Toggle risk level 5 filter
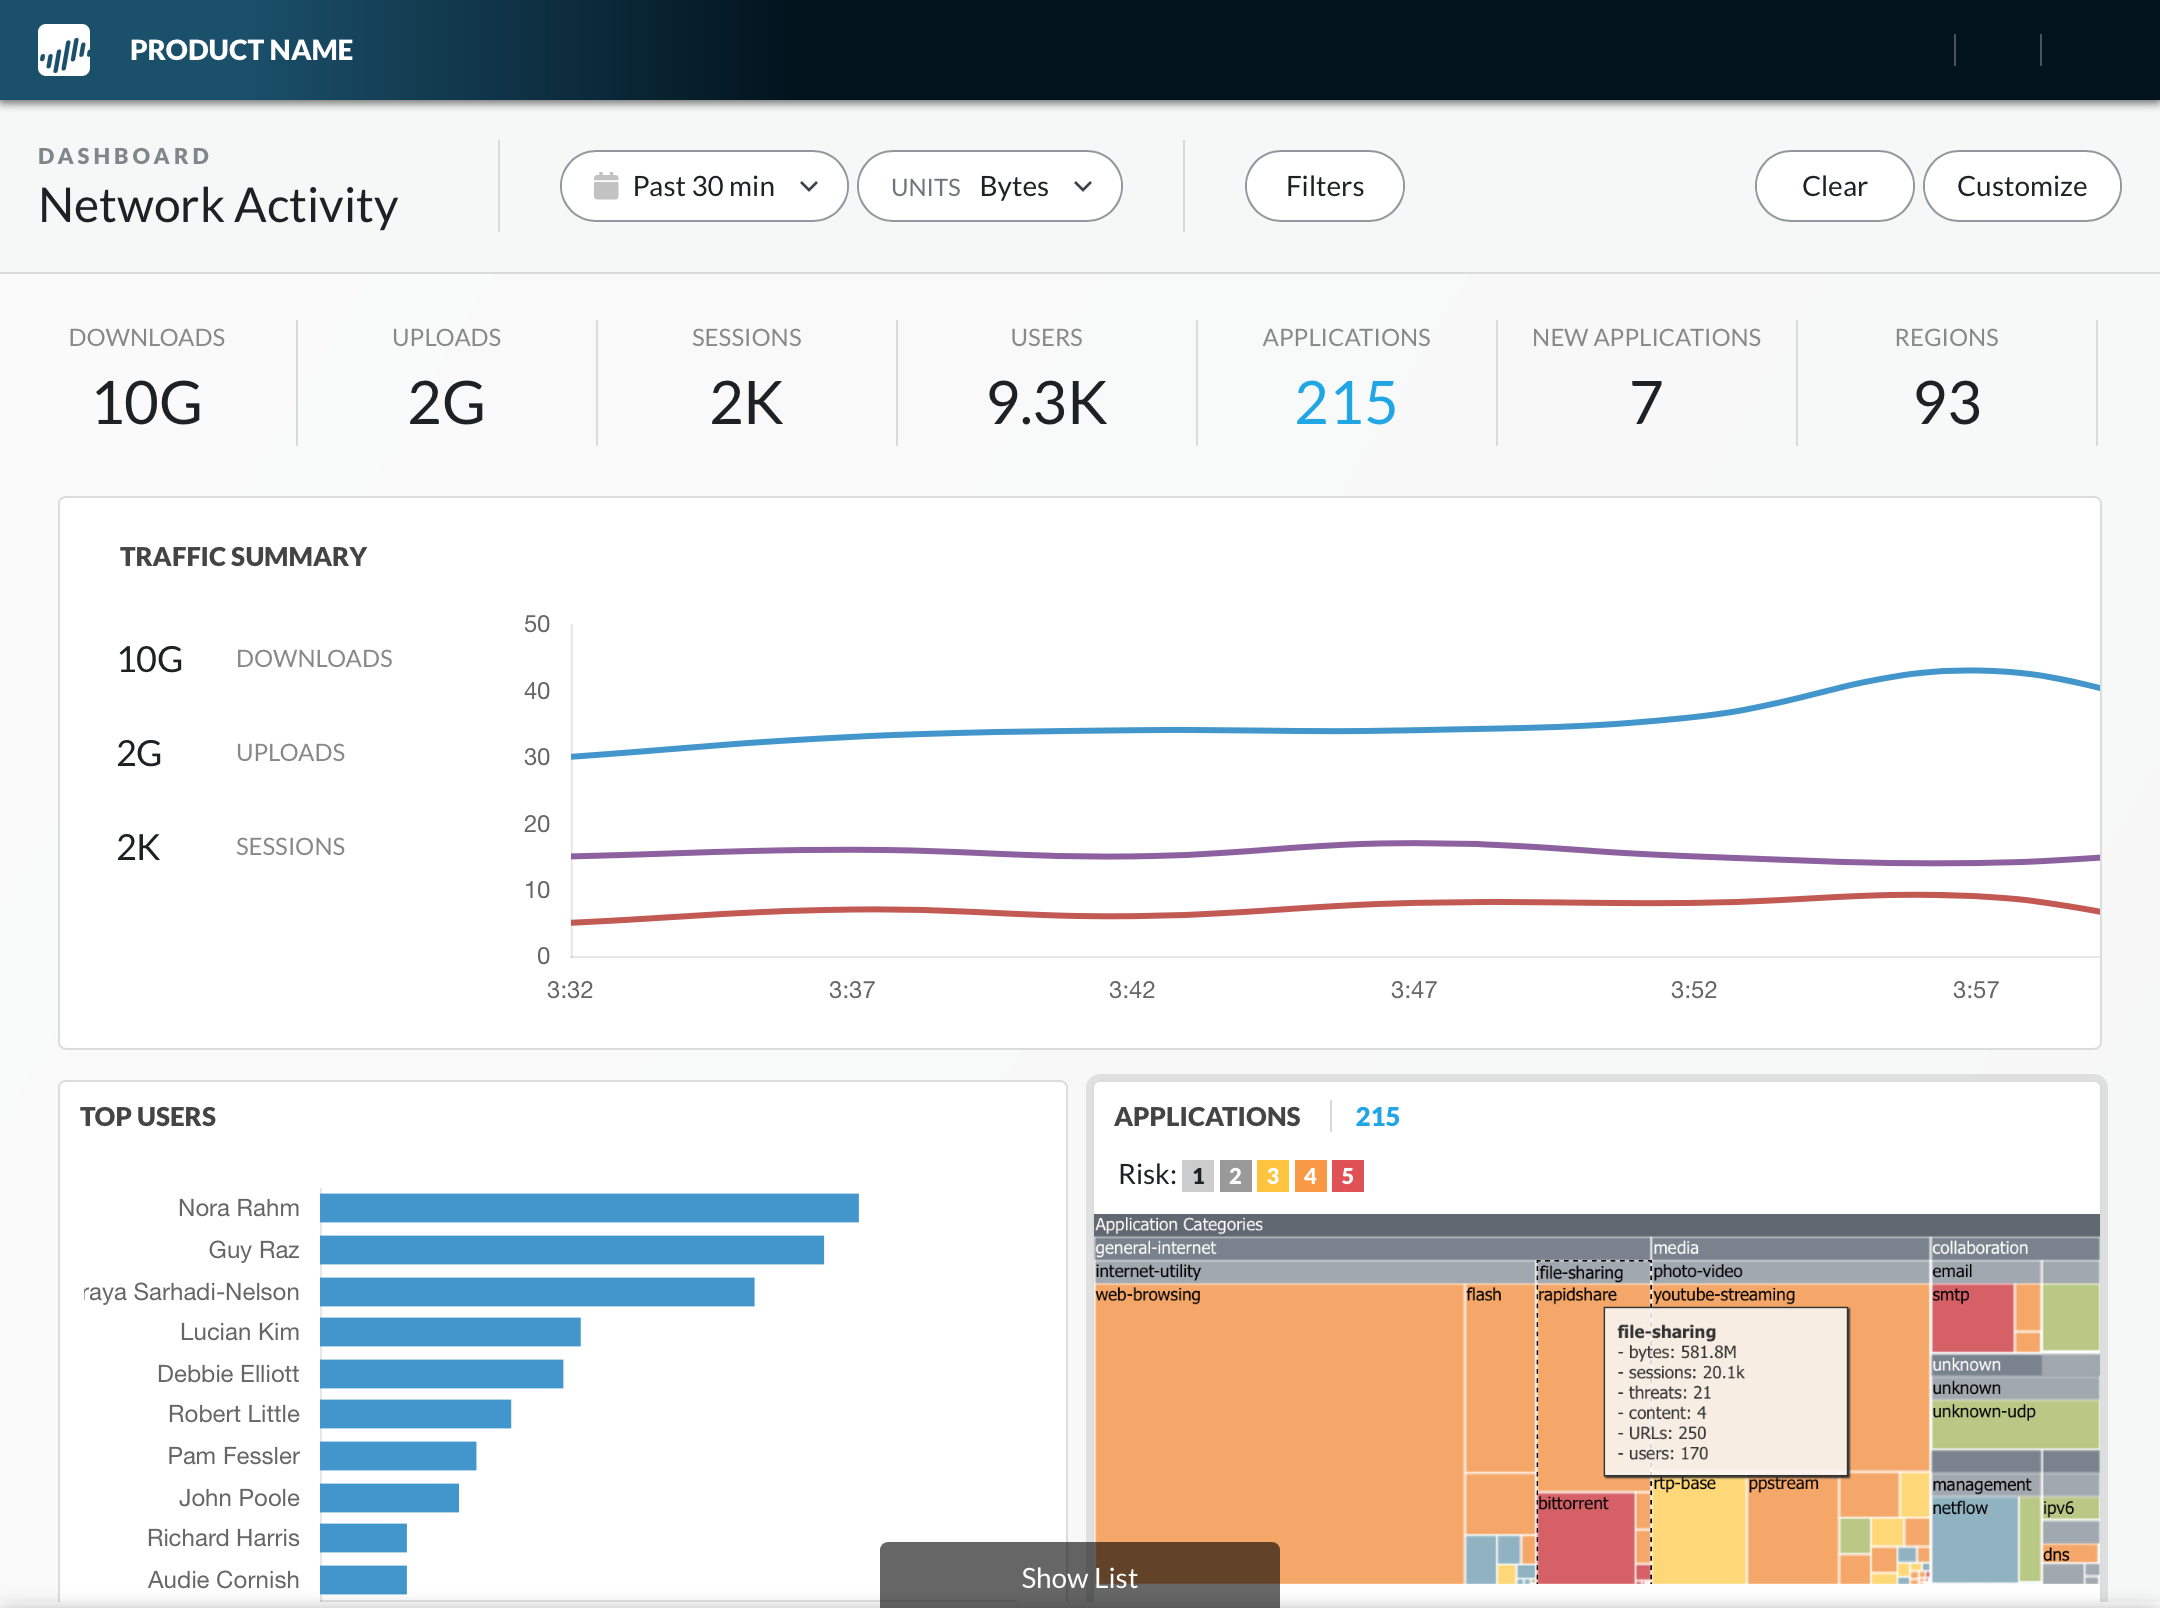 1347,1176
